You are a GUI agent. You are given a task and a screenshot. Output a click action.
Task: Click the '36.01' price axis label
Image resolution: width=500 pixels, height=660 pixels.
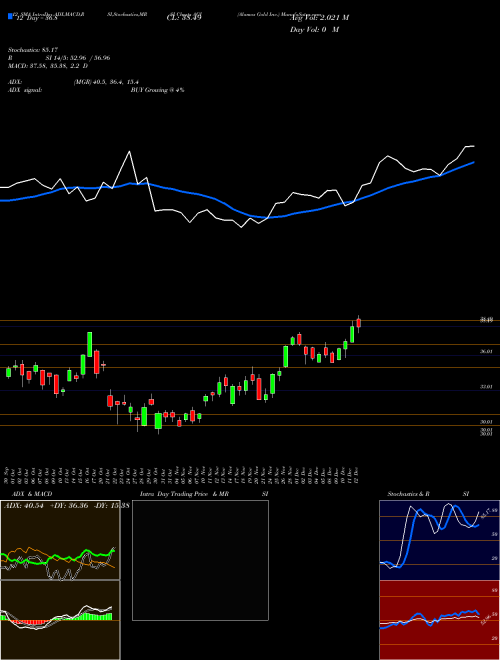pos(487,351)
